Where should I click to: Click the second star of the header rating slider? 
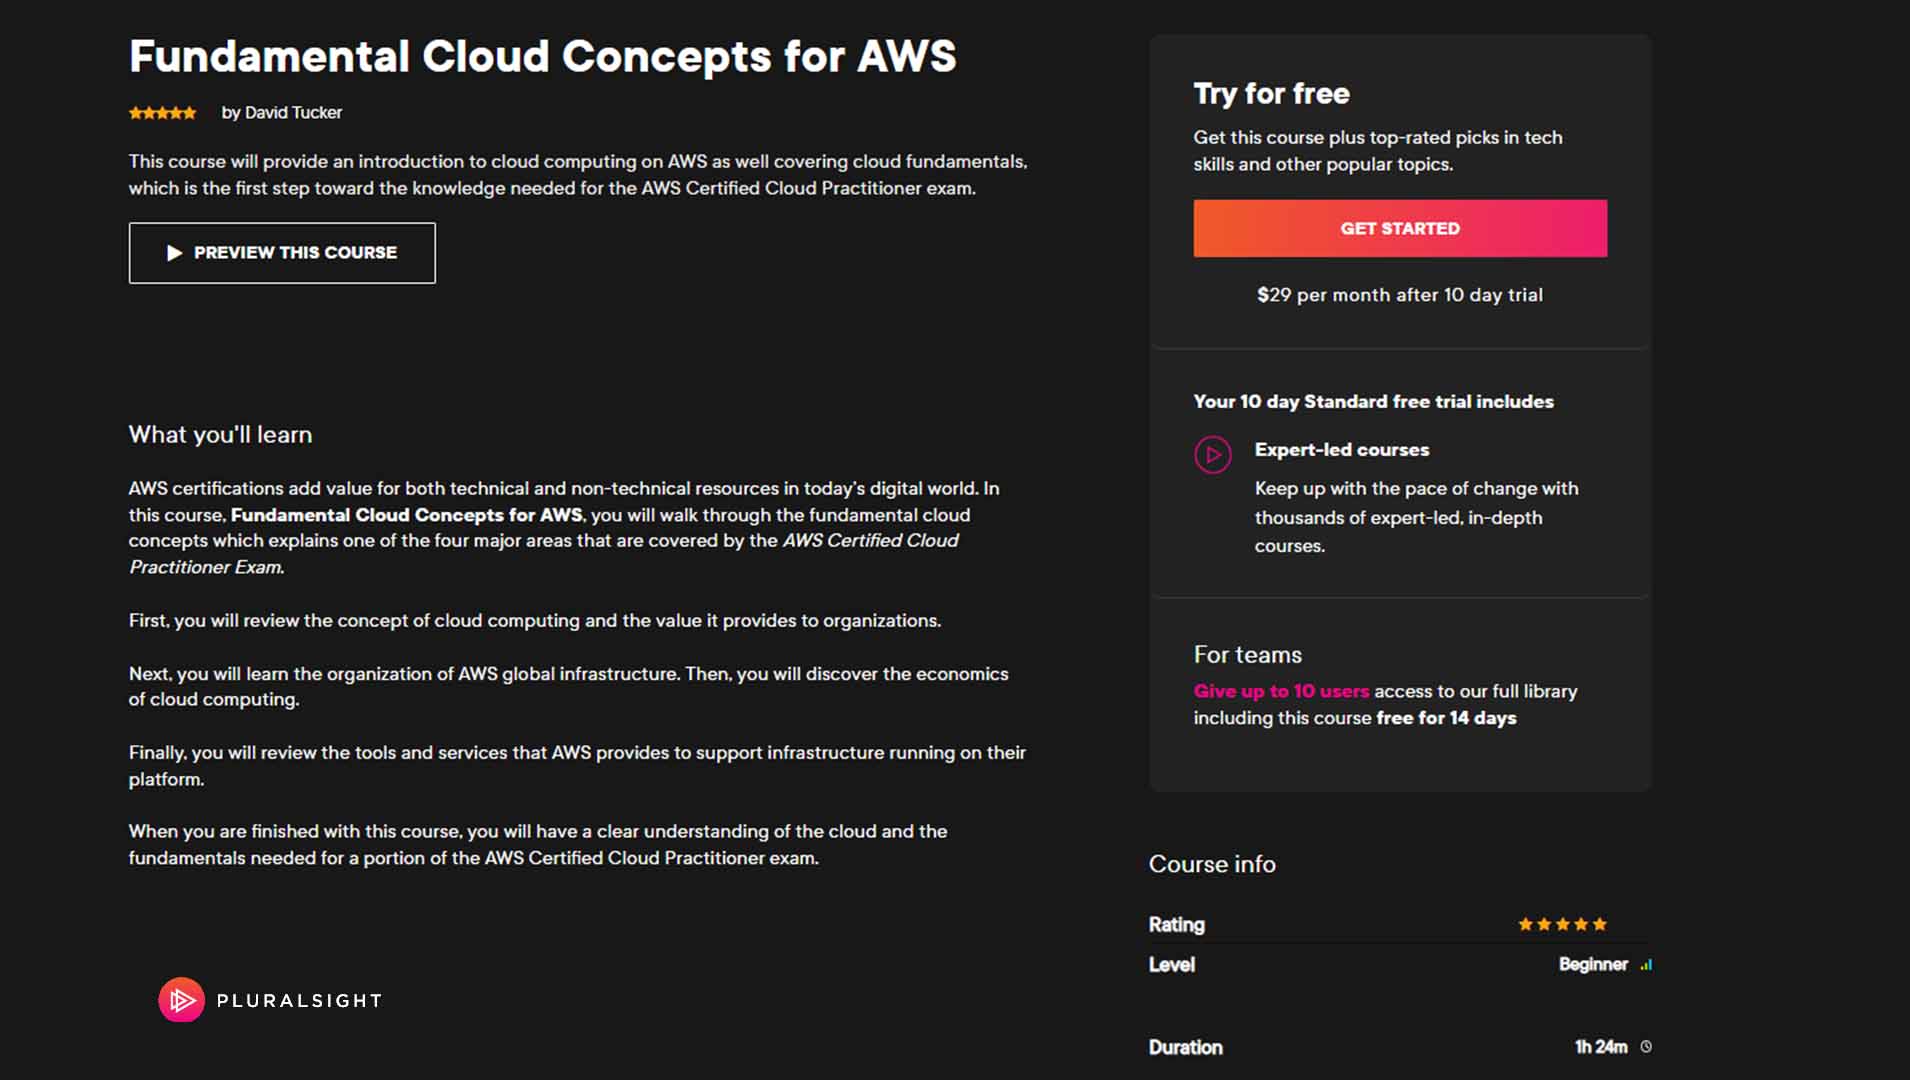tap(149, 112)
